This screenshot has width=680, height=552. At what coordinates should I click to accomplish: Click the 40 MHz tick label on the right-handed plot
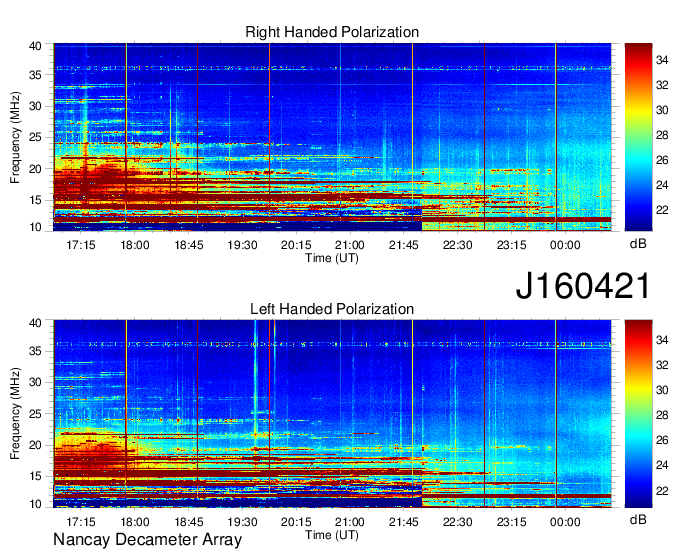[x=35, y=46]
